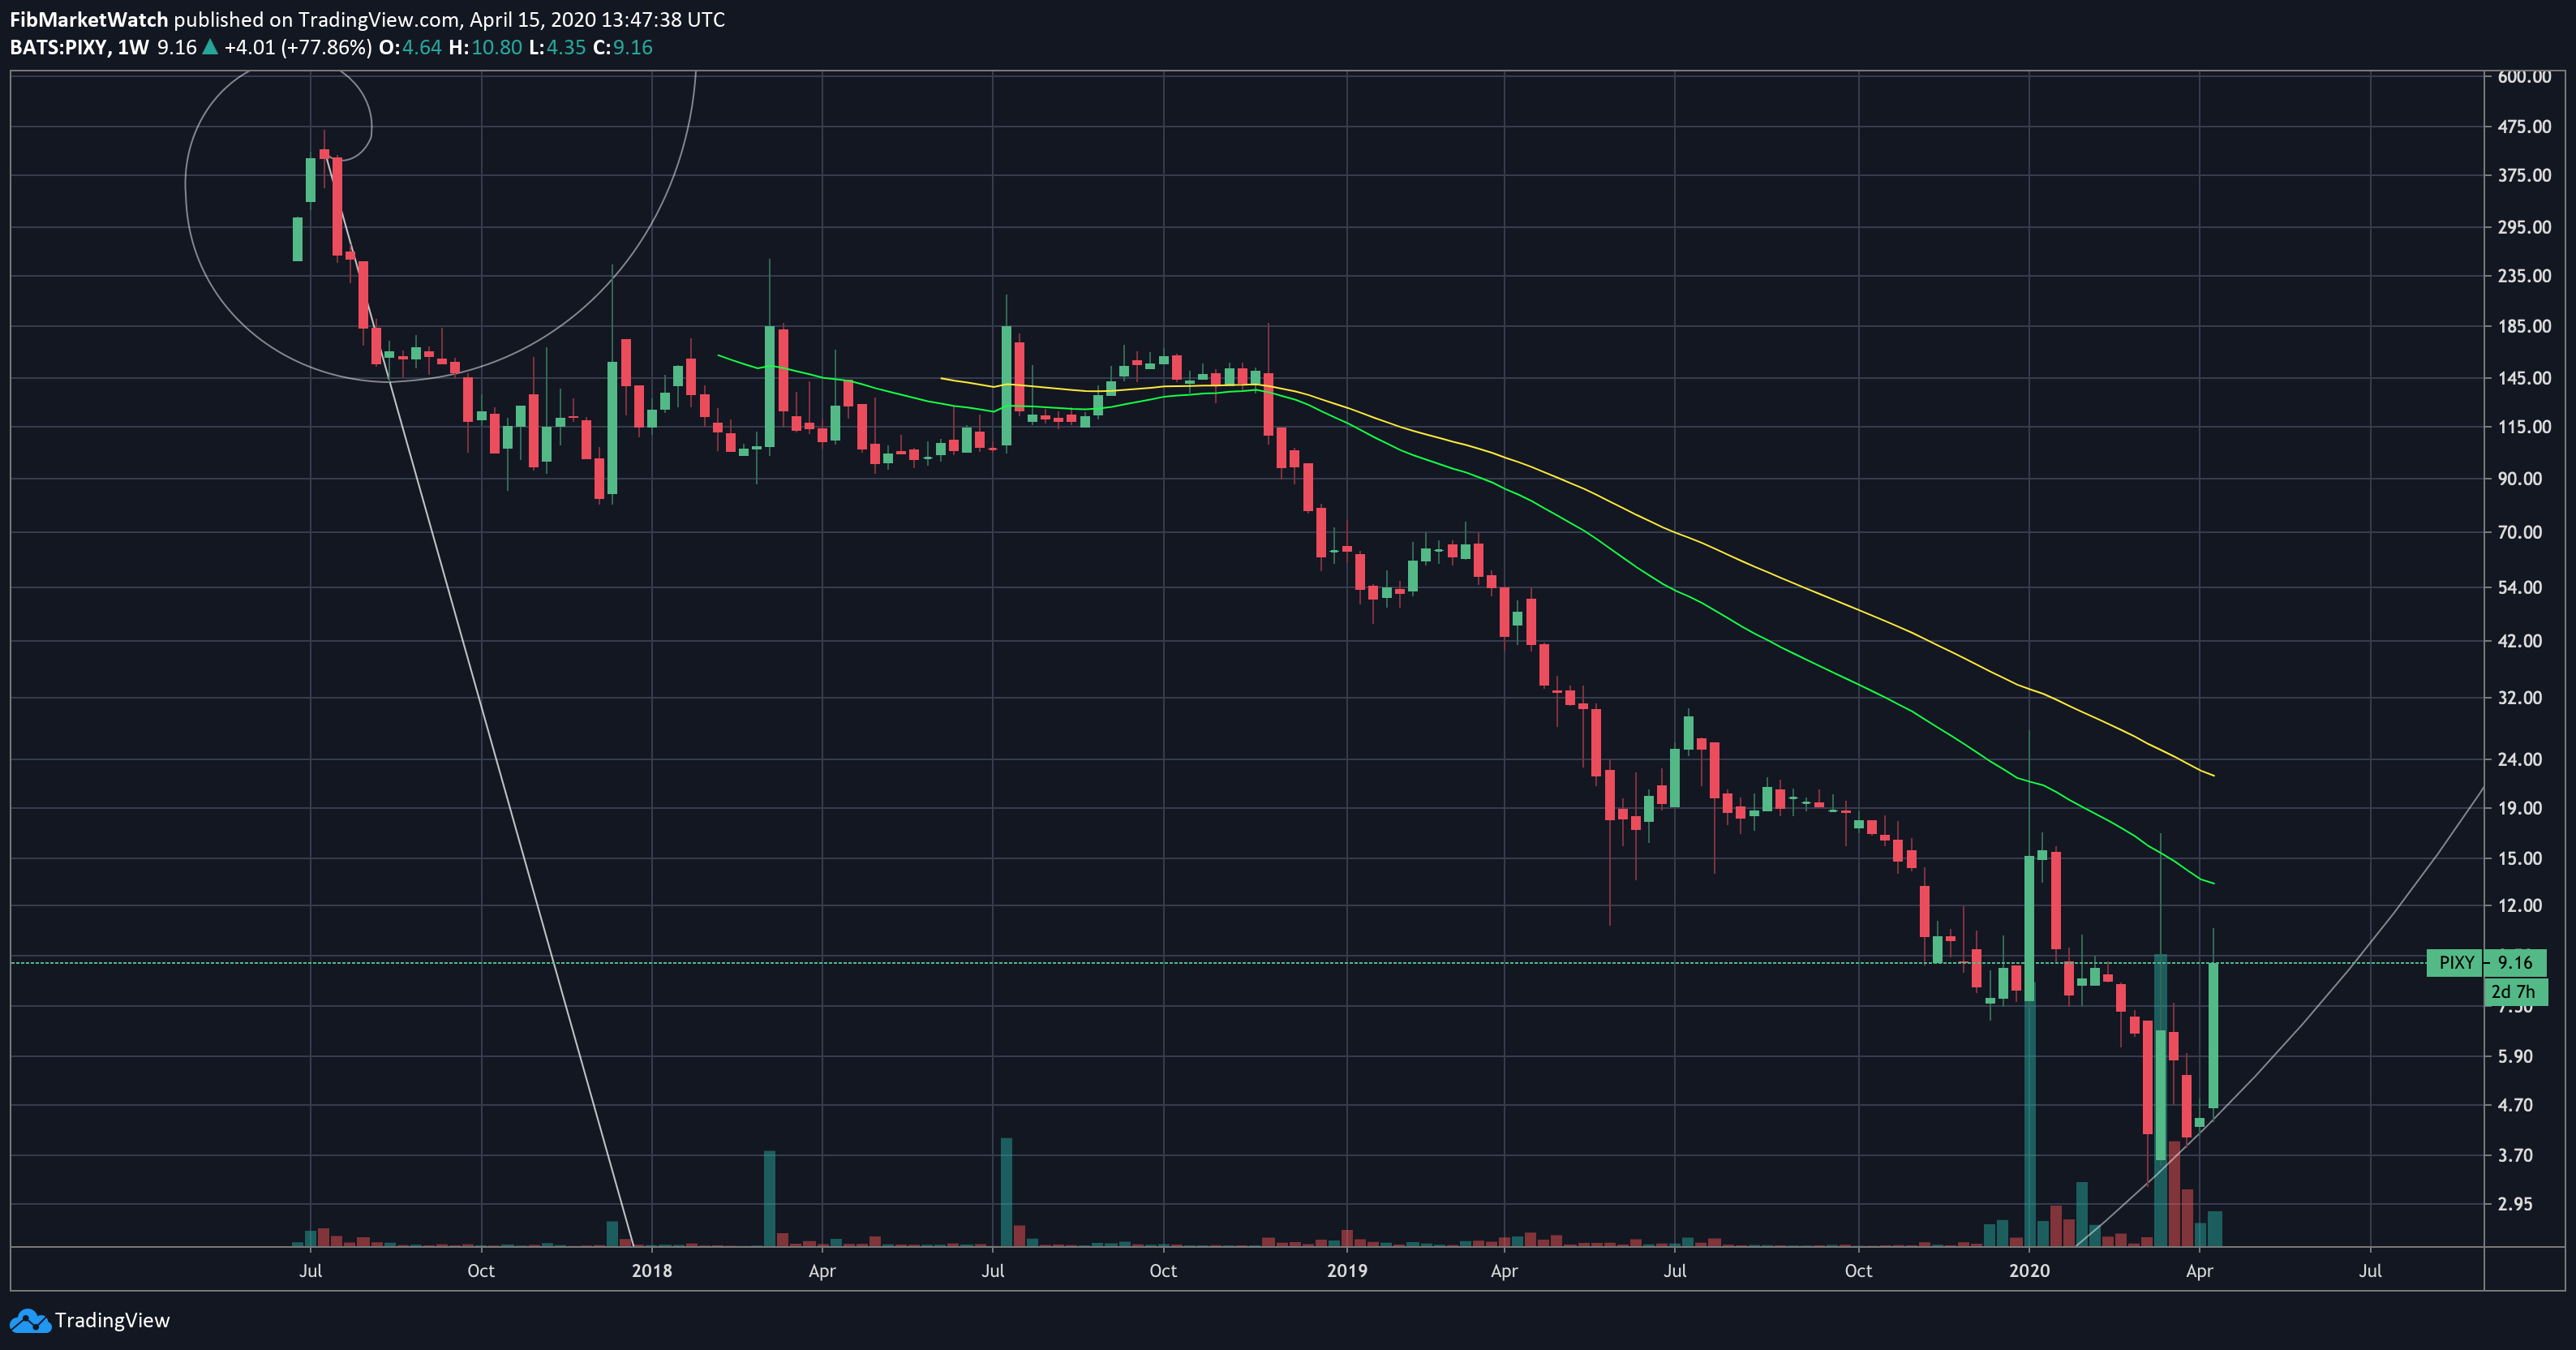This screenshot has height=1350, width=2576.
Task: Click the 2d 7h bar countdown label
Action: [2514, 992]
